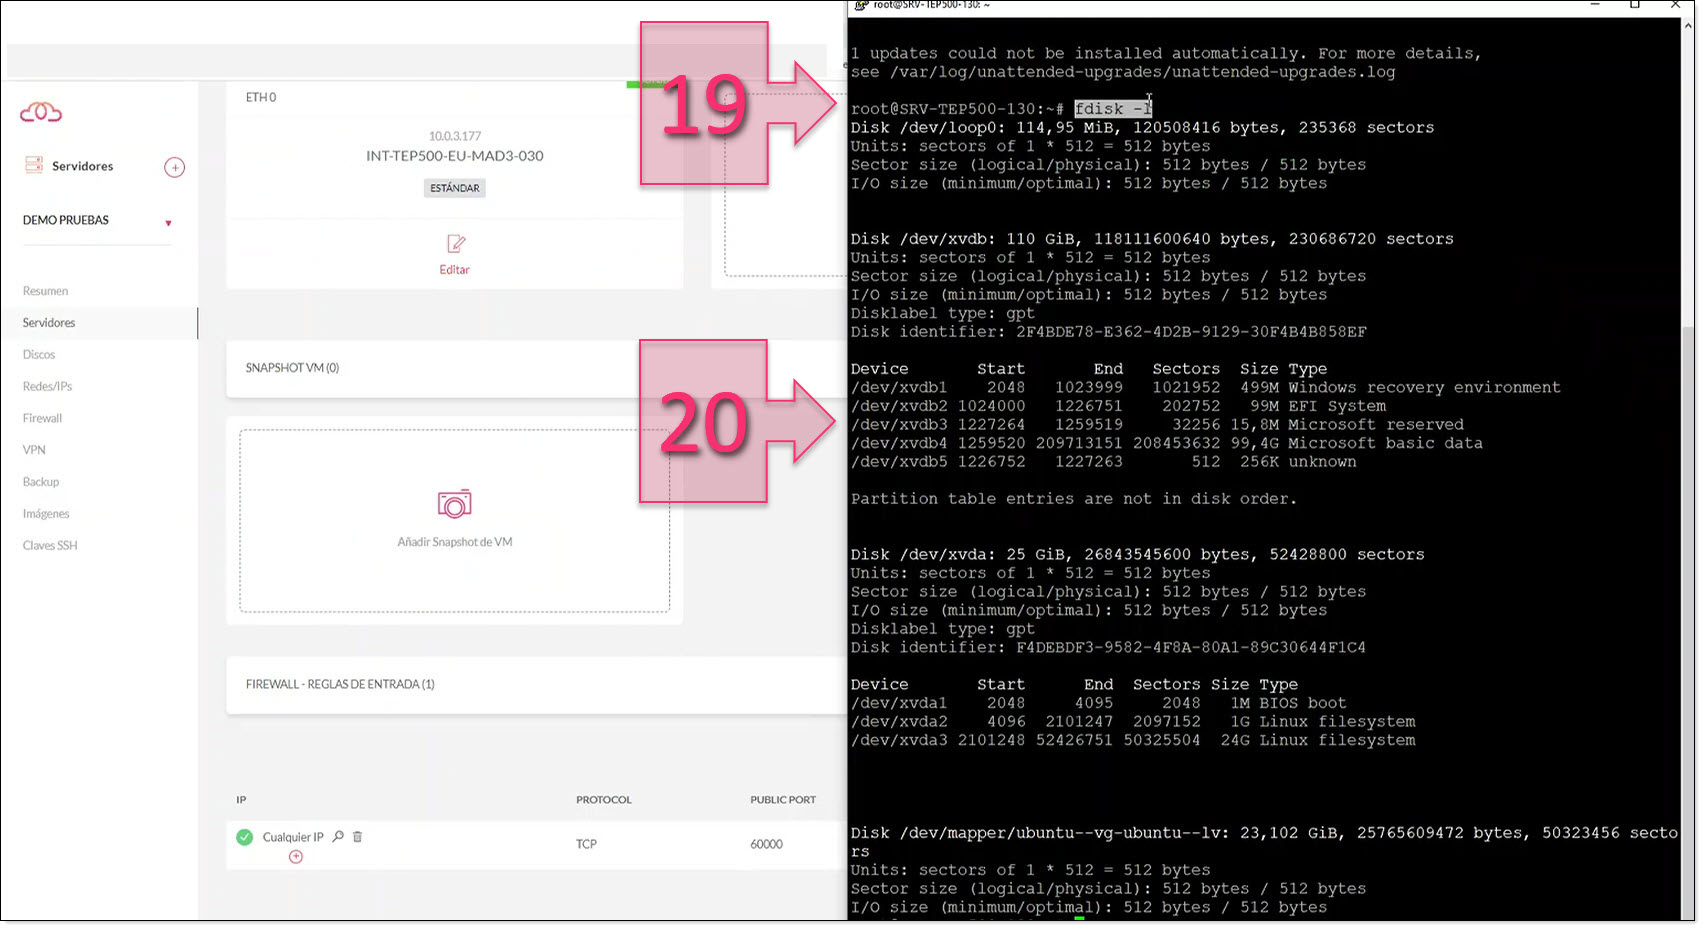The width and height of the screenshot is (1703, 929).
Task: Click the pink cloud logo icon
Action: (42, 112)
